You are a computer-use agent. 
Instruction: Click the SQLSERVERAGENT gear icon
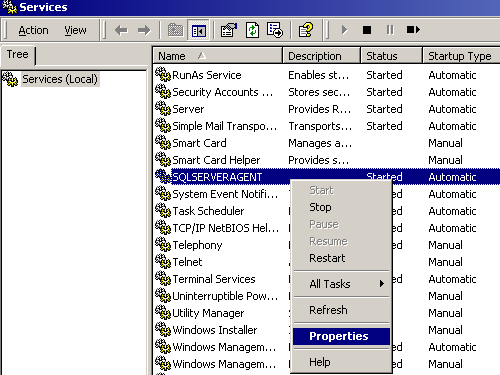(x=163, y=176)
